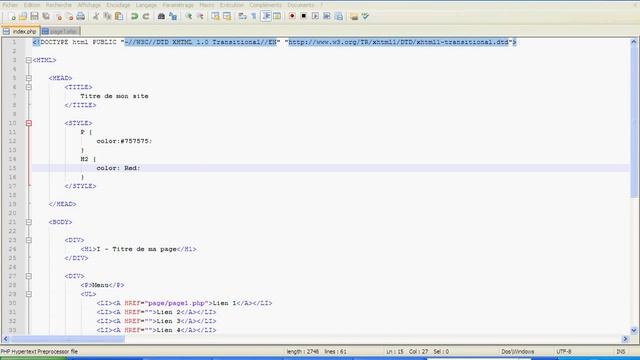This screenshot has width=640, height=360.
Task: Stop macro recording with black square icon
Action: (x=304, y=16)
